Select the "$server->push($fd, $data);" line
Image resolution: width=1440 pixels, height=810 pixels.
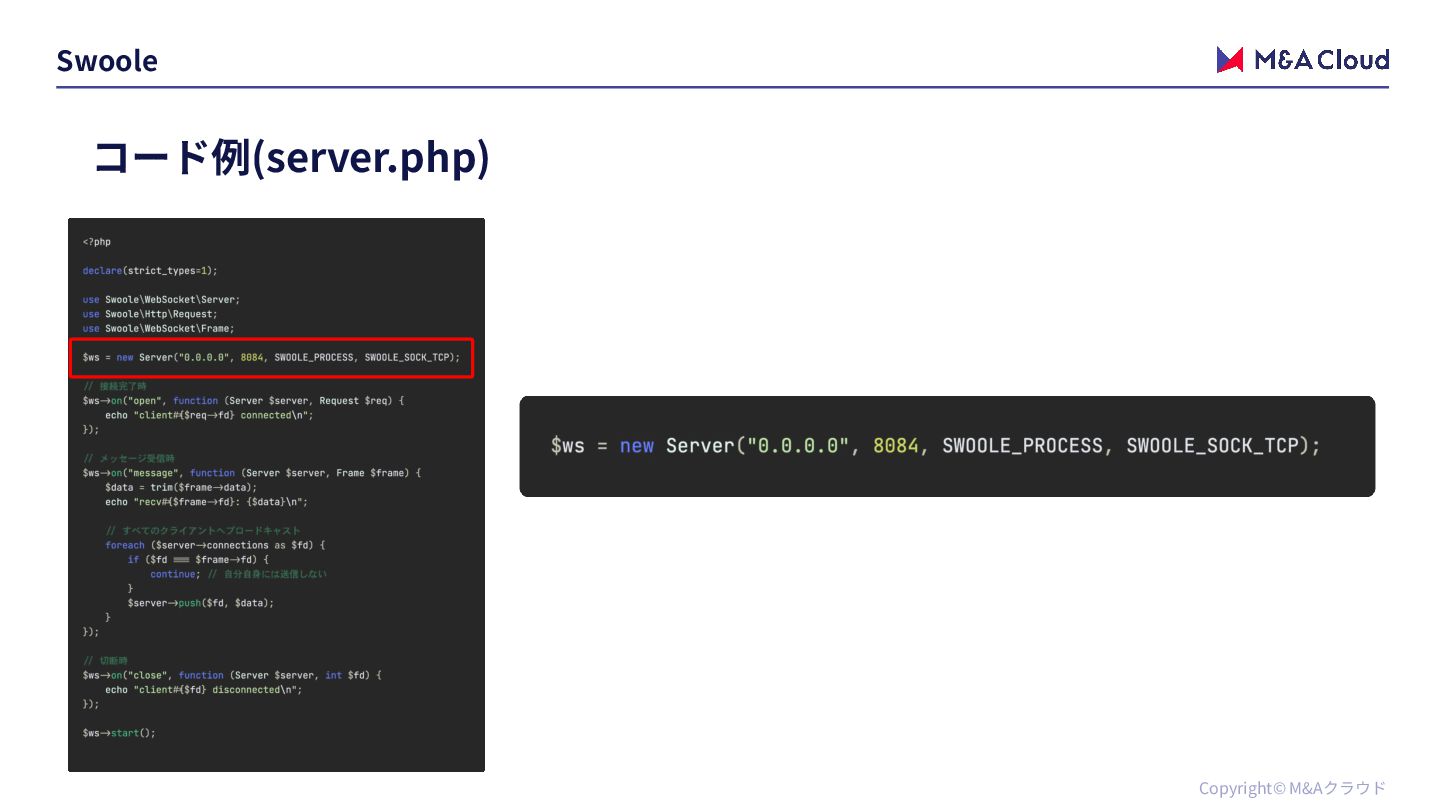click(x=200, y=603)
